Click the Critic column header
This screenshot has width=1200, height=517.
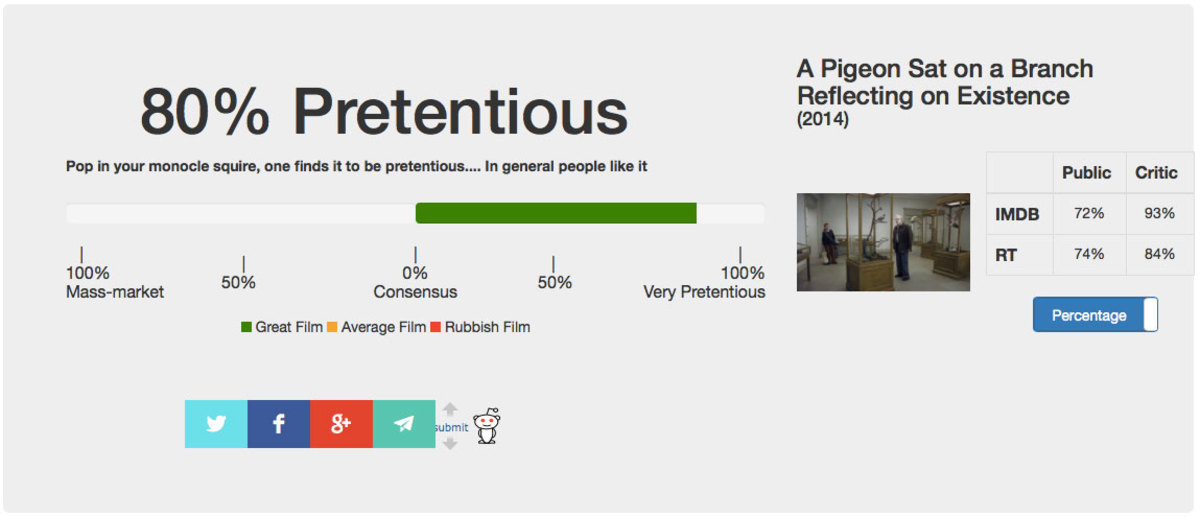tap(1156, 172)
